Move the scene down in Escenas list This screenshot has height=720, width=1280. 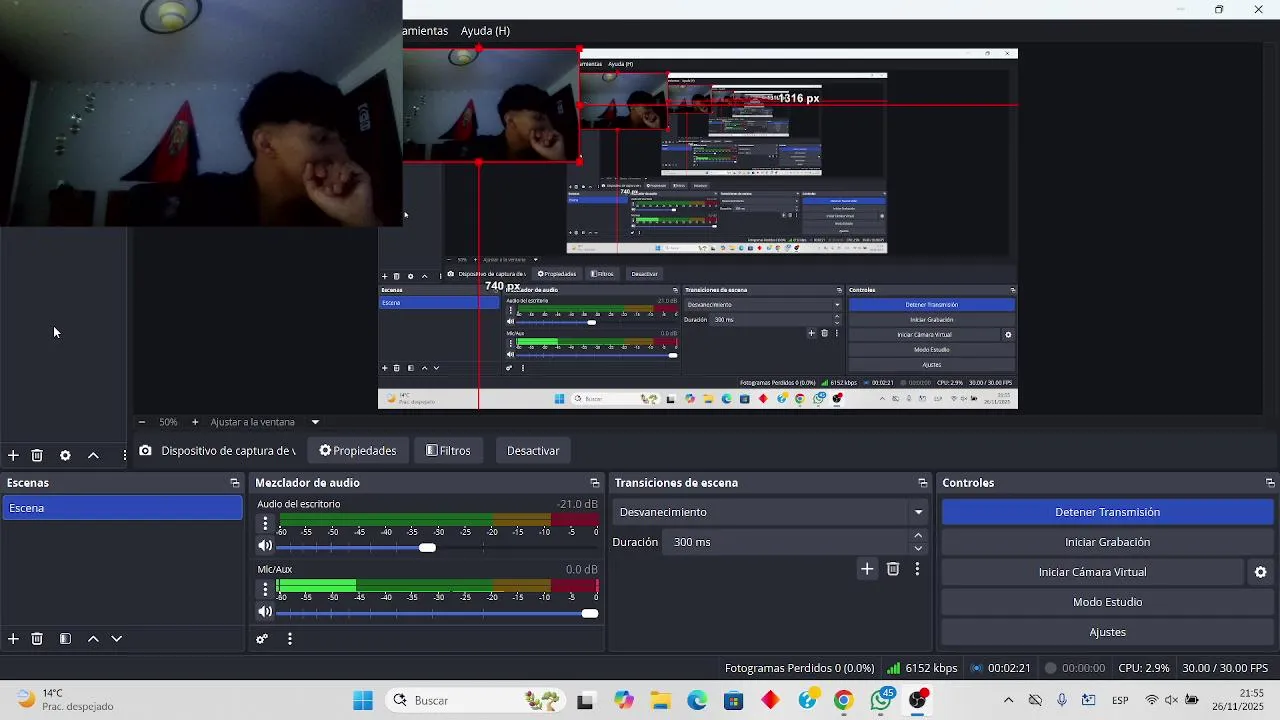[117, 638]
